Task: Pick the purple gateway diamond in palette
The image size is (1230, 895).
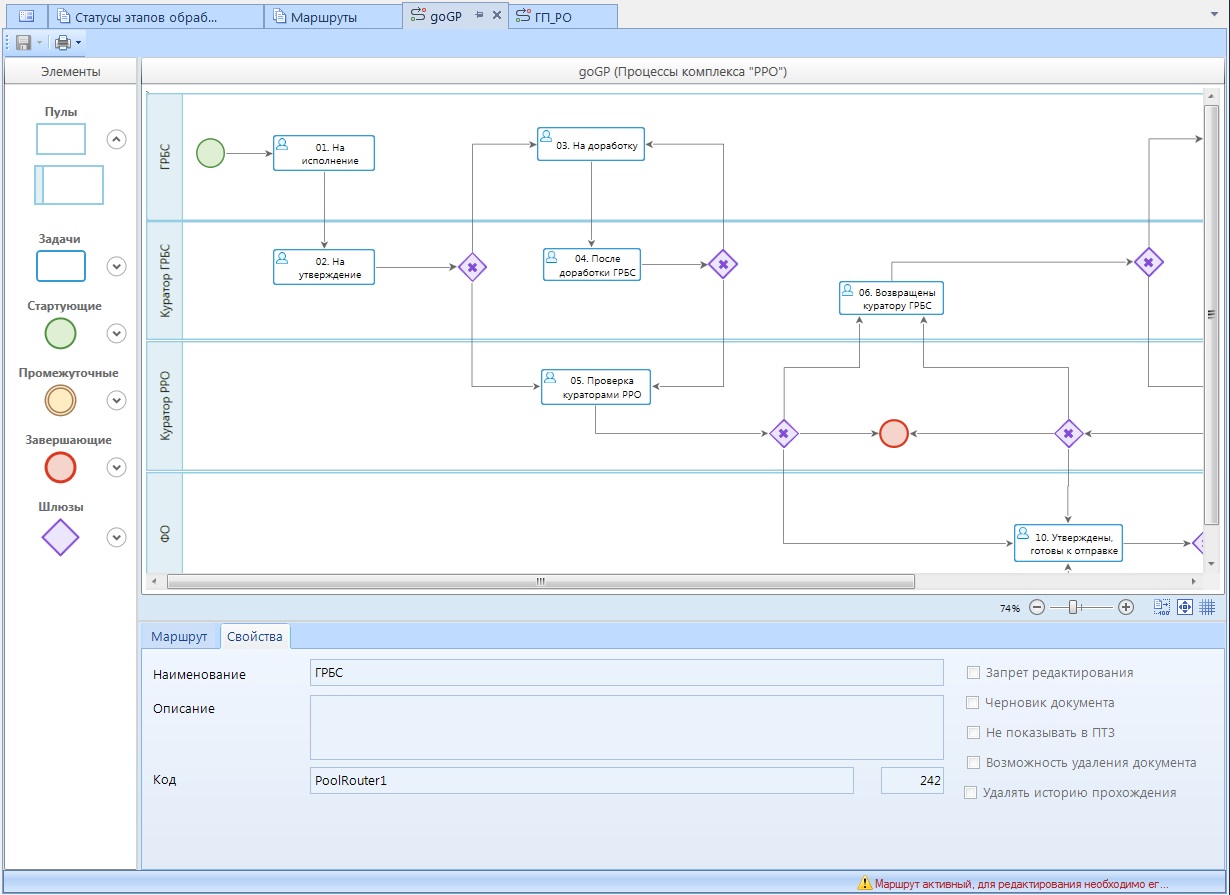Action: (x=60, y=537)
